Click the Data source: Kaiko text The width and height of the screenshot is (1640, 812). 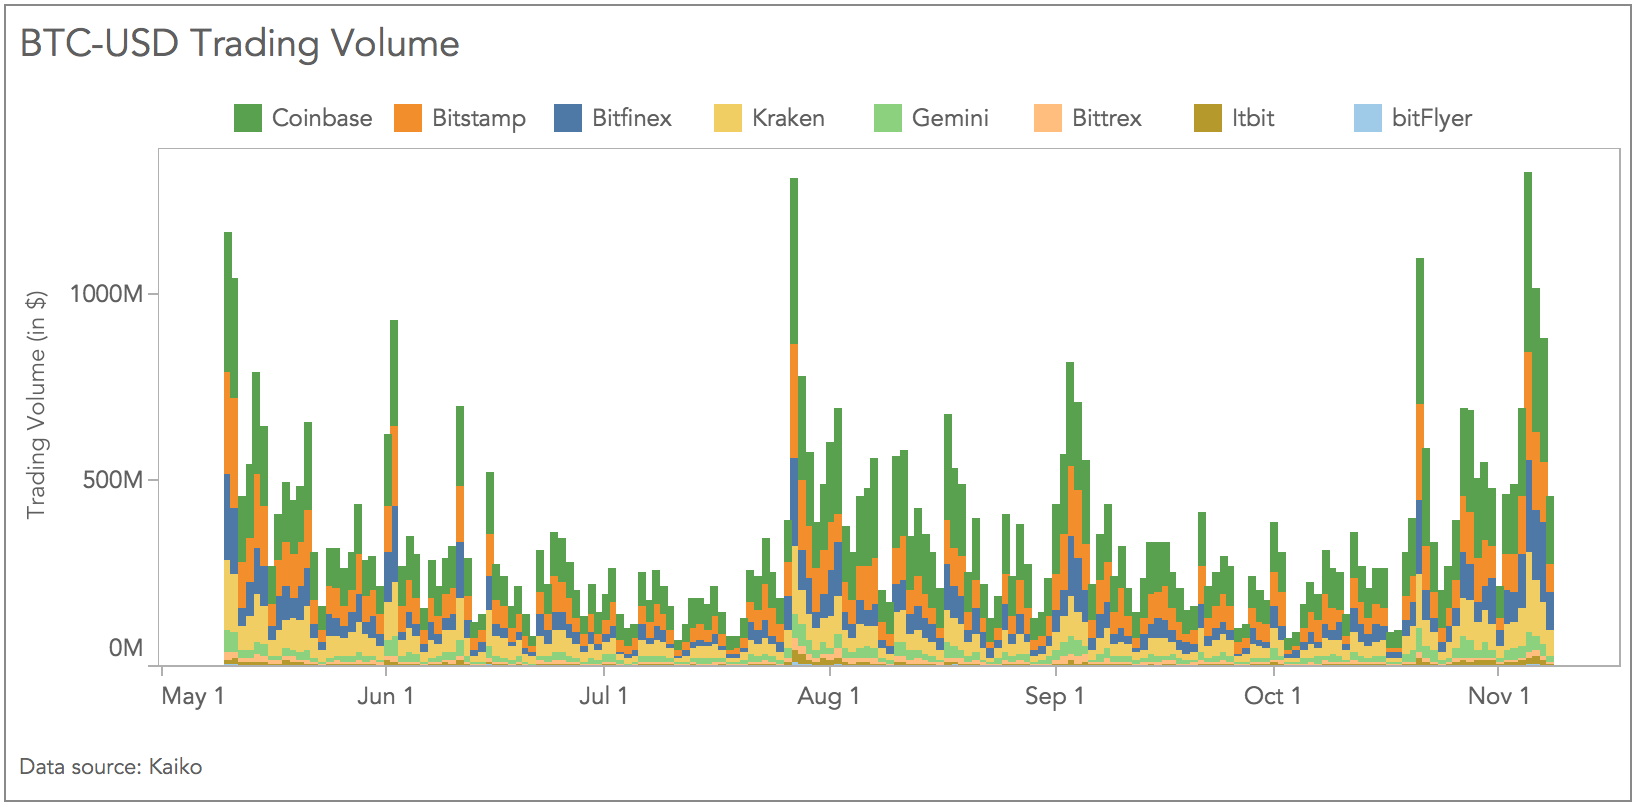[111, 767]
